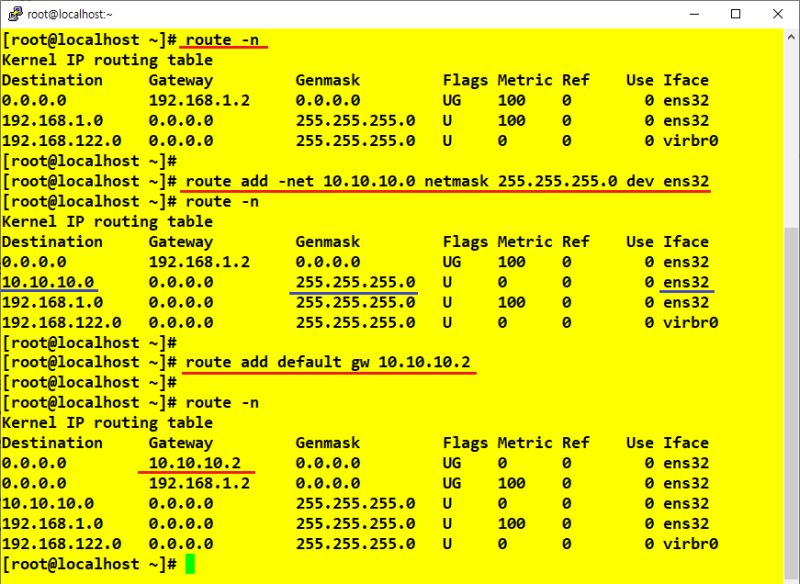
Task: Click the scrollbar up arrow
Action: tap(791, 37)
